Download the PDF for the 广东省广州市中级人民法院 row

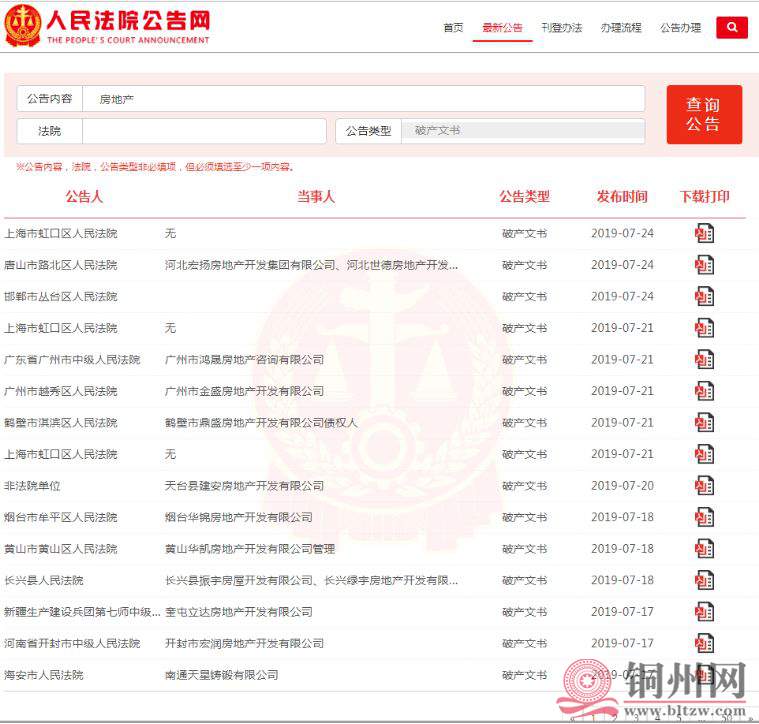tap(704, 360)
